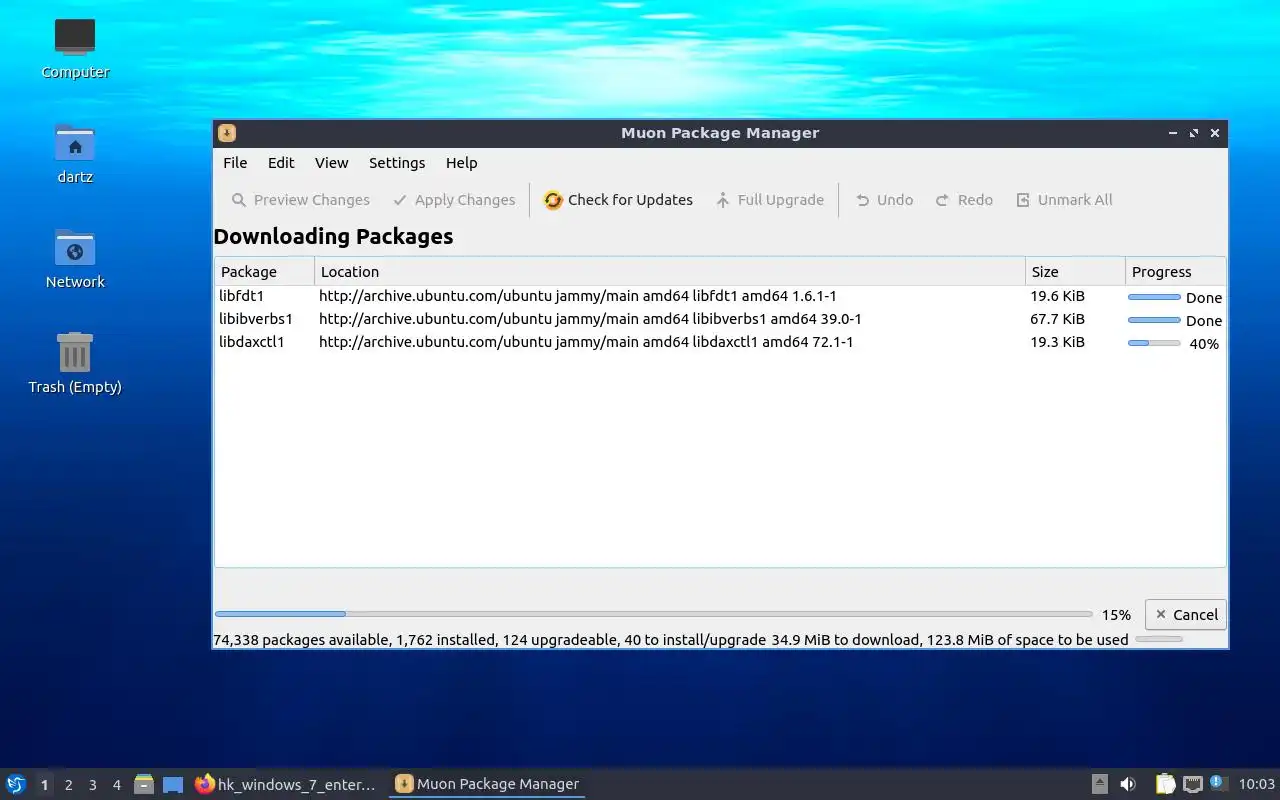Open the dartz home folder icon
1280x800 pixels.
pyautogui.click(x=75, y=153)
